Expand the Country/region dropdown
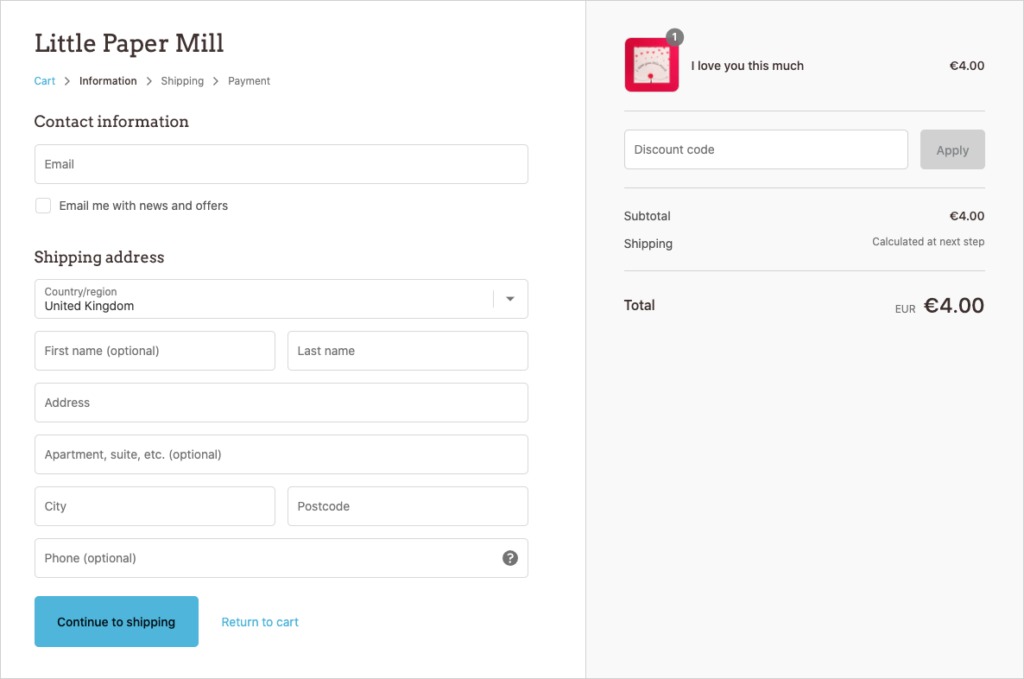Screen dimensions: 1024x679 click(281, 299)
